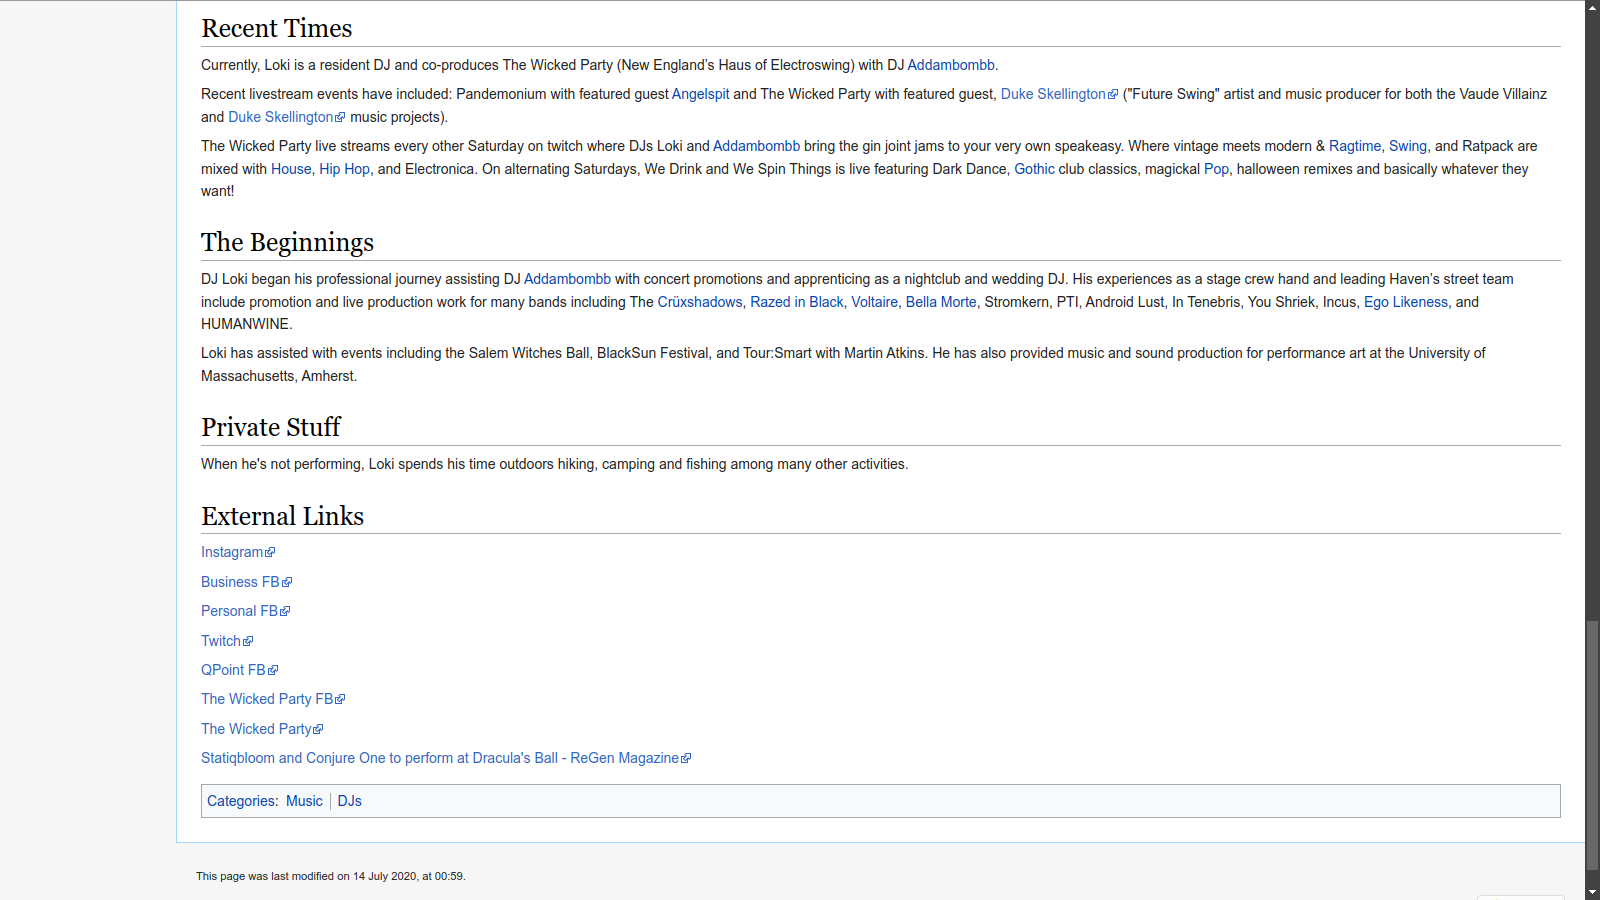Click the external-link icon next to Instagram
This screenshot has width=1600, height=900.
270,553
